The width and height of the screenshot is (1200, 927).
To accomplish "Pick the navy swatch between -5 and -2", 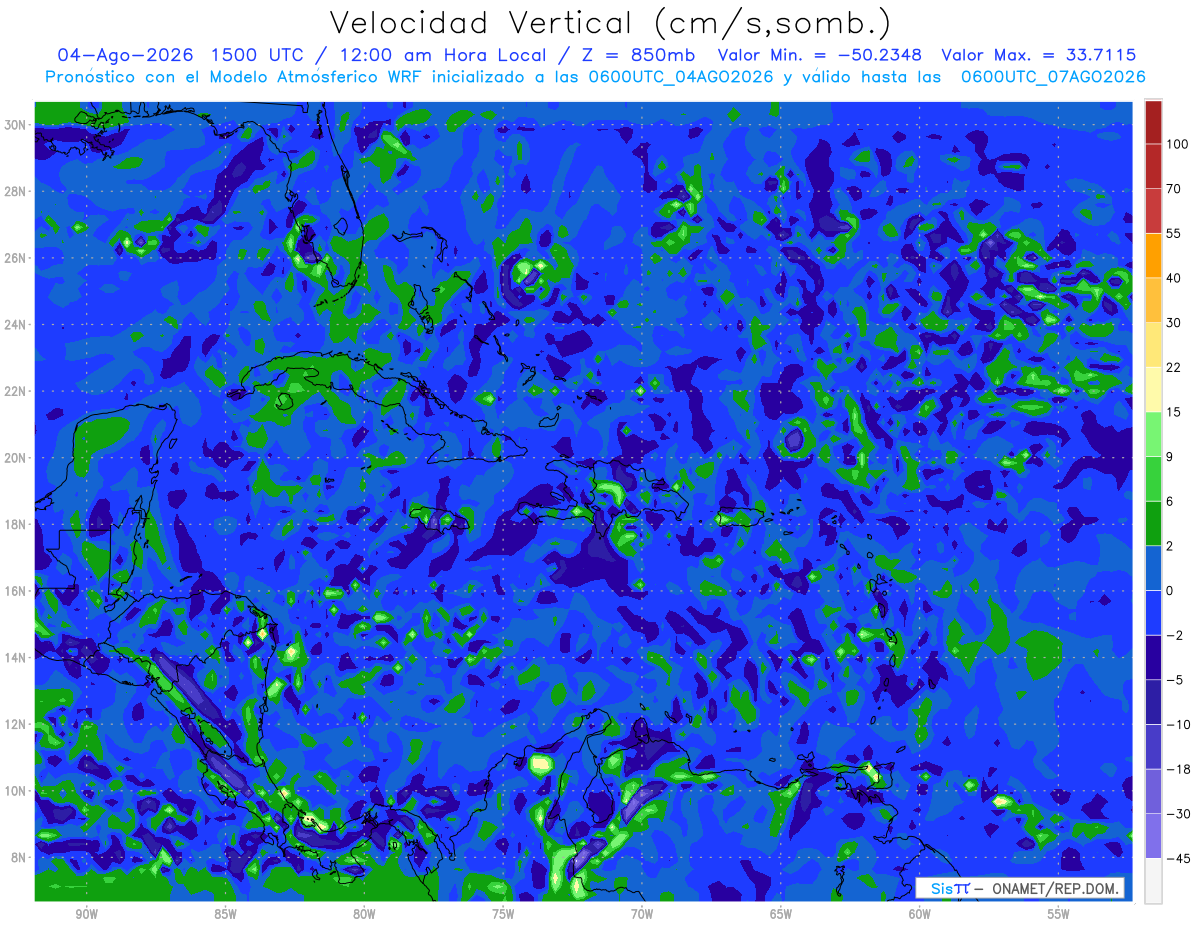I will (1153, 658).
